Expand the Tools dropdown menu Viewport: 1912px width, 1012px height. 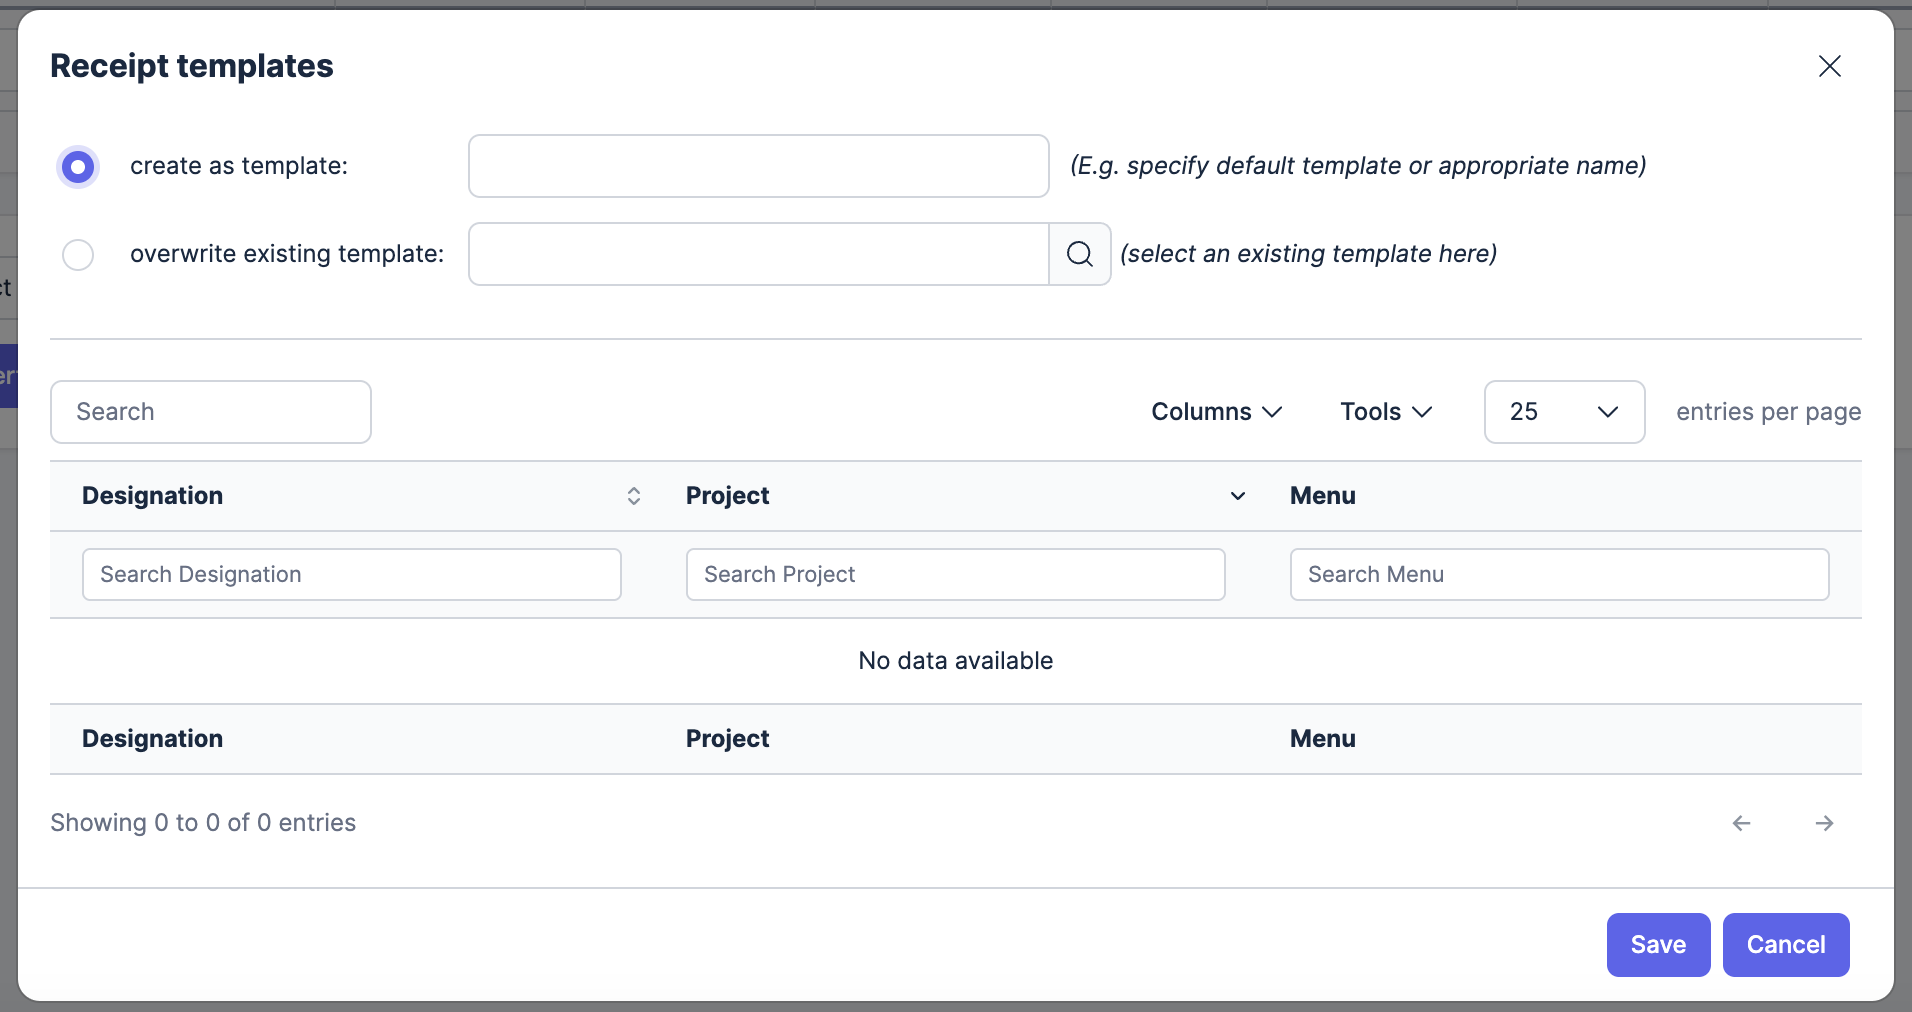point(1386,412)
